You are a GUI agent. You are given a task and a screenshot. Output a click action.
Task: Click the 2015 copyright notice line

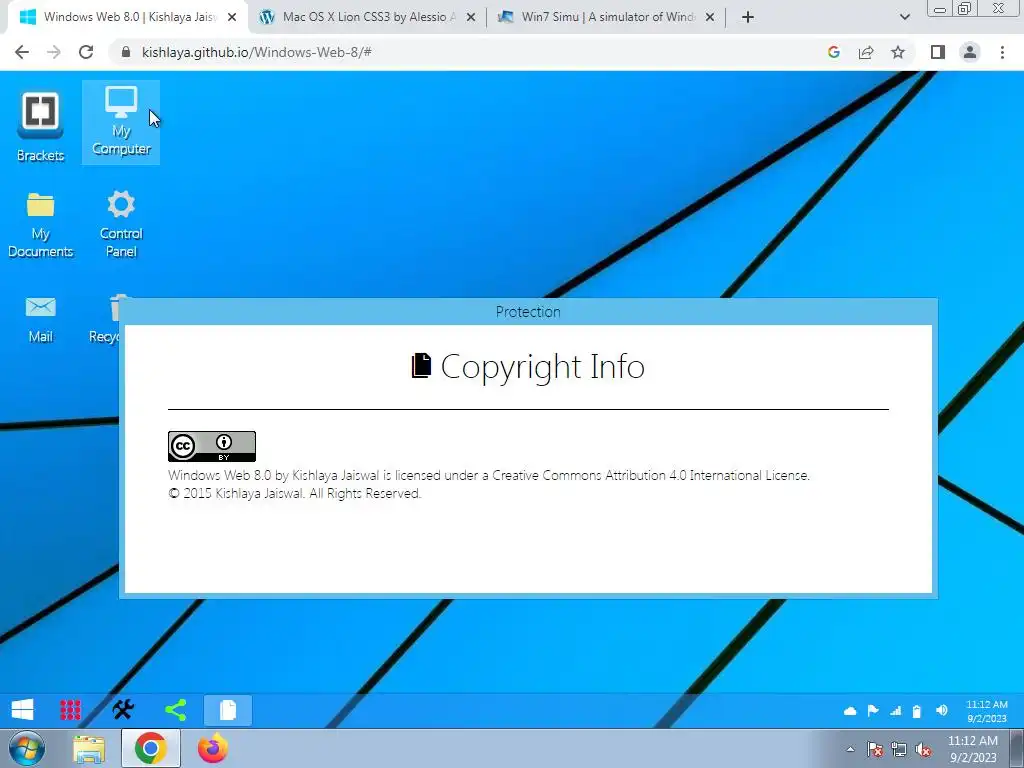(x=295, y=494)
